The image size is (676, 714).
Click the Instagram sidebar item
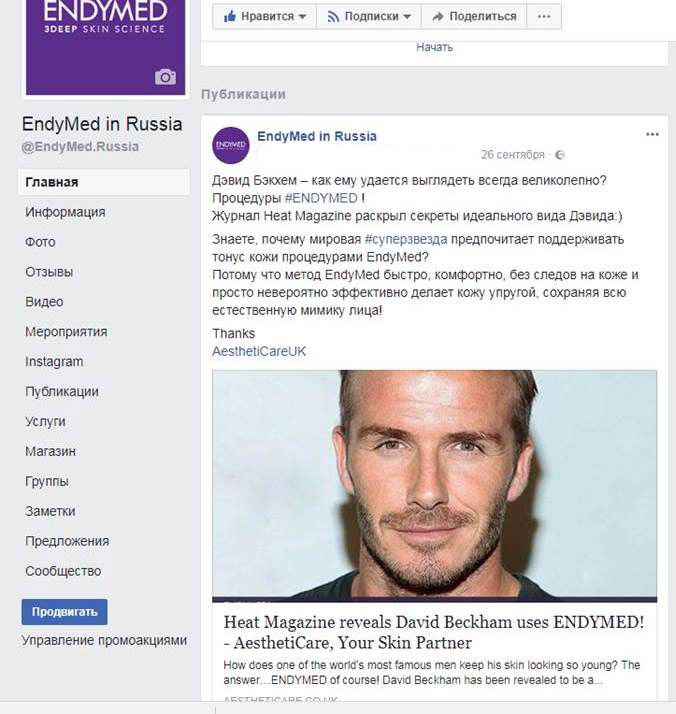tap(54, 362)
